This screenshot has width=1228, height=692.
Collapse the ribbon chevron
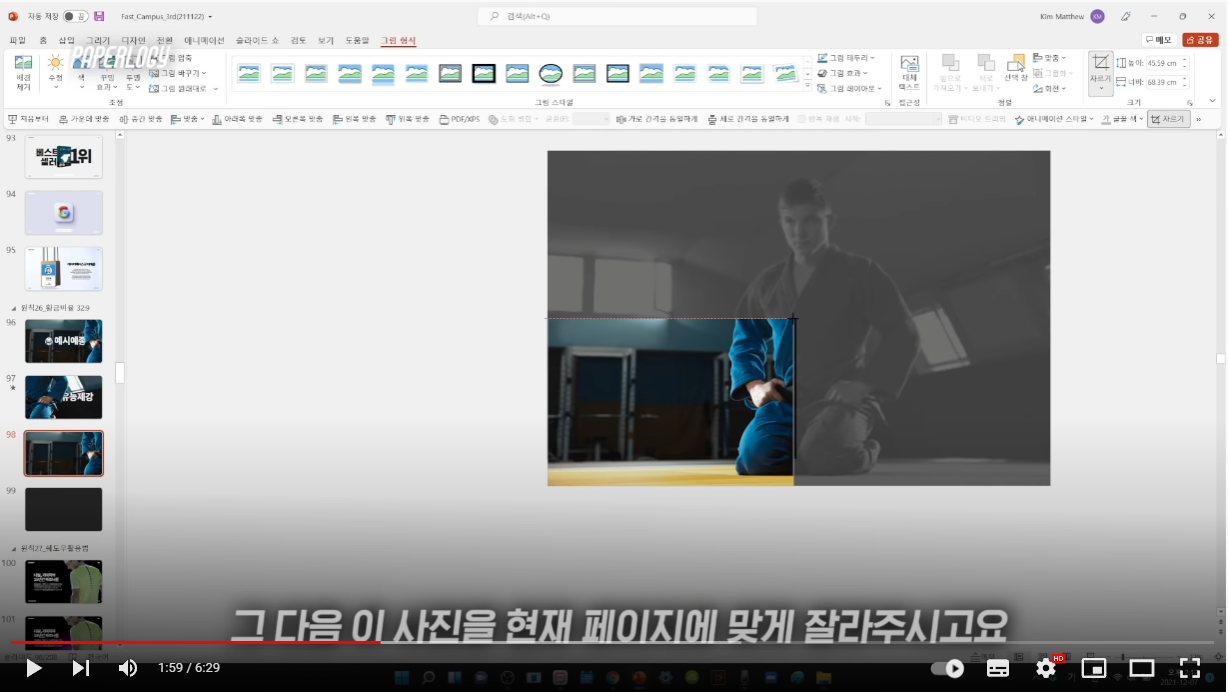[x=1215, y=103]
